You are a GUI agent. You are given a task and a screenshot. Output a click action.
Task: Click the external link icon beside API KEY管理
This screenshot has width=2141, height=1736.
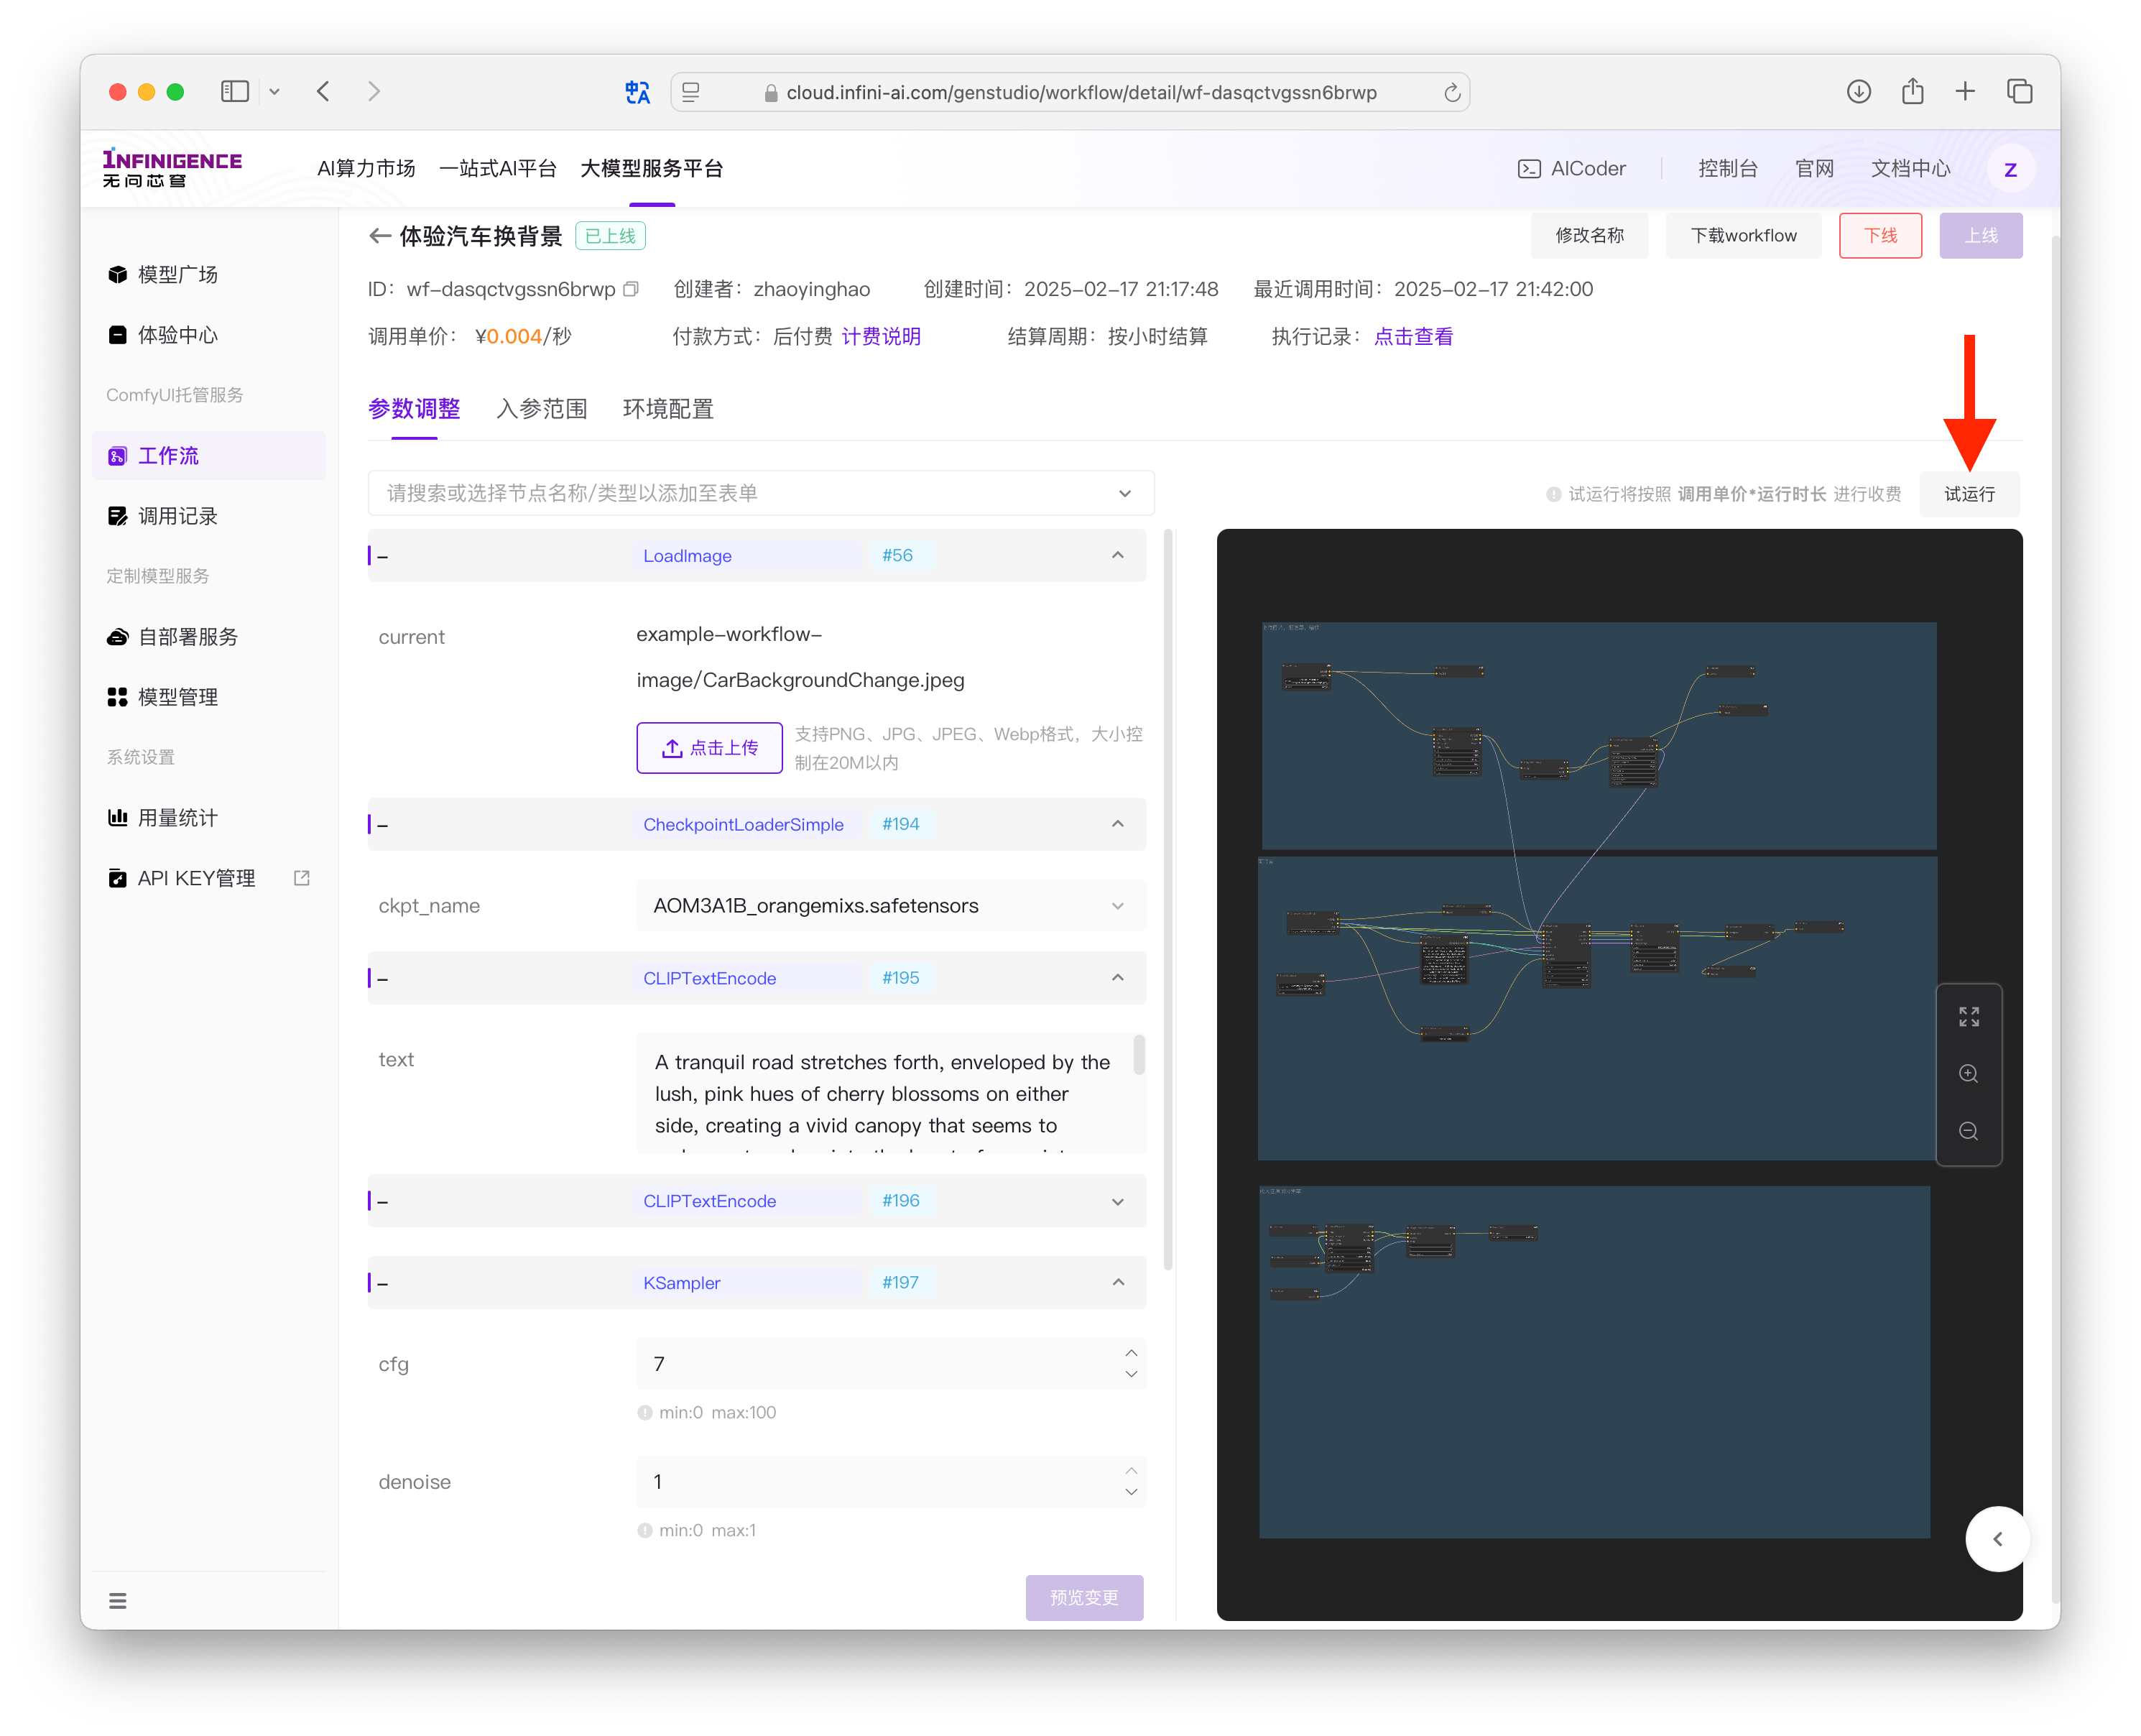point(302,878)
